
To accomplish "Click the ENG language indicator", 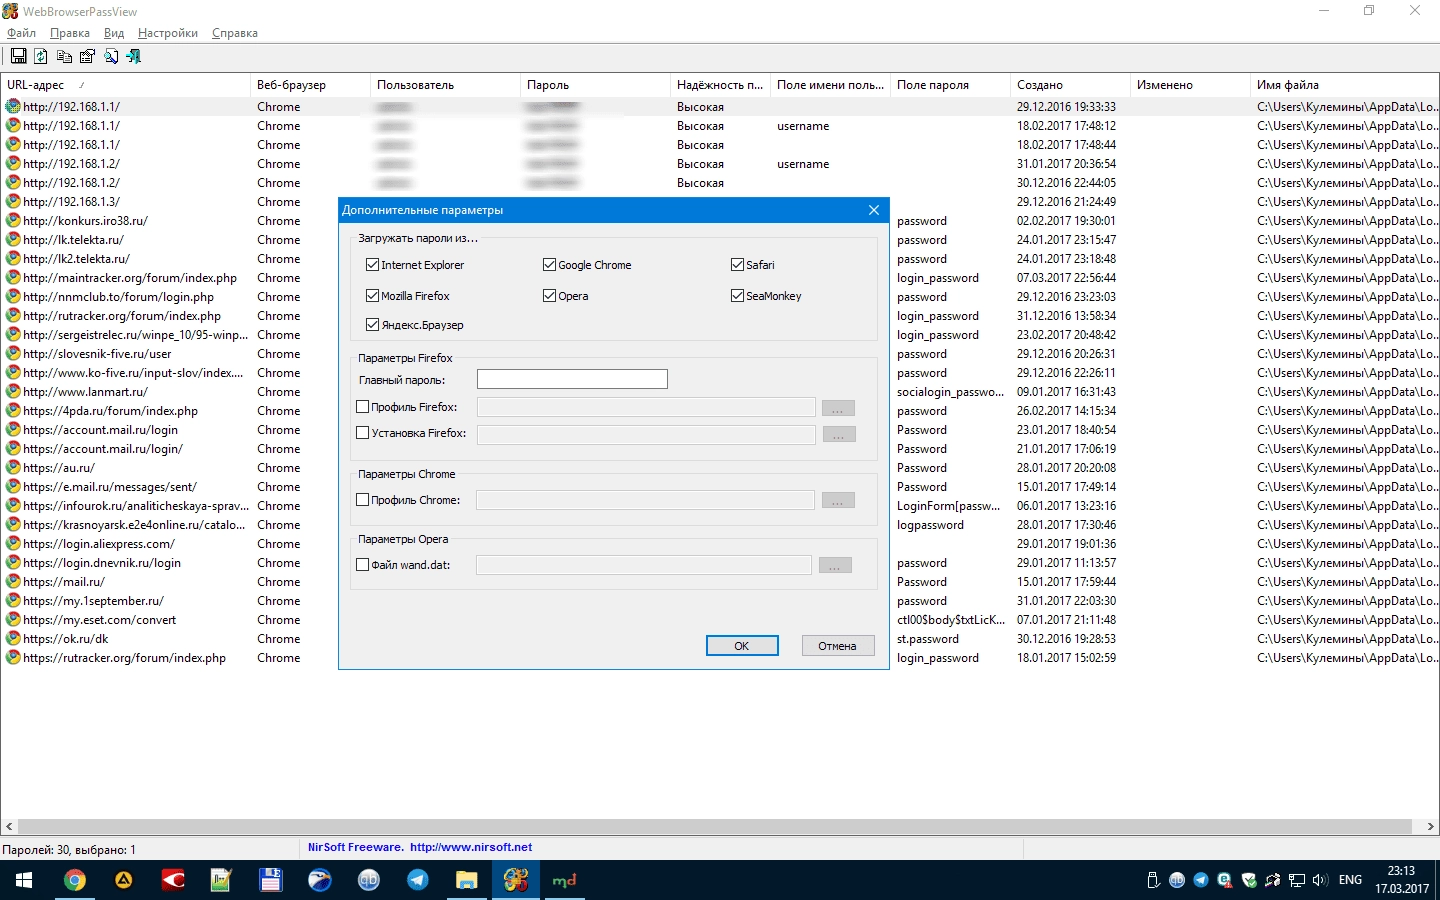I will [x=1350, y=880].
